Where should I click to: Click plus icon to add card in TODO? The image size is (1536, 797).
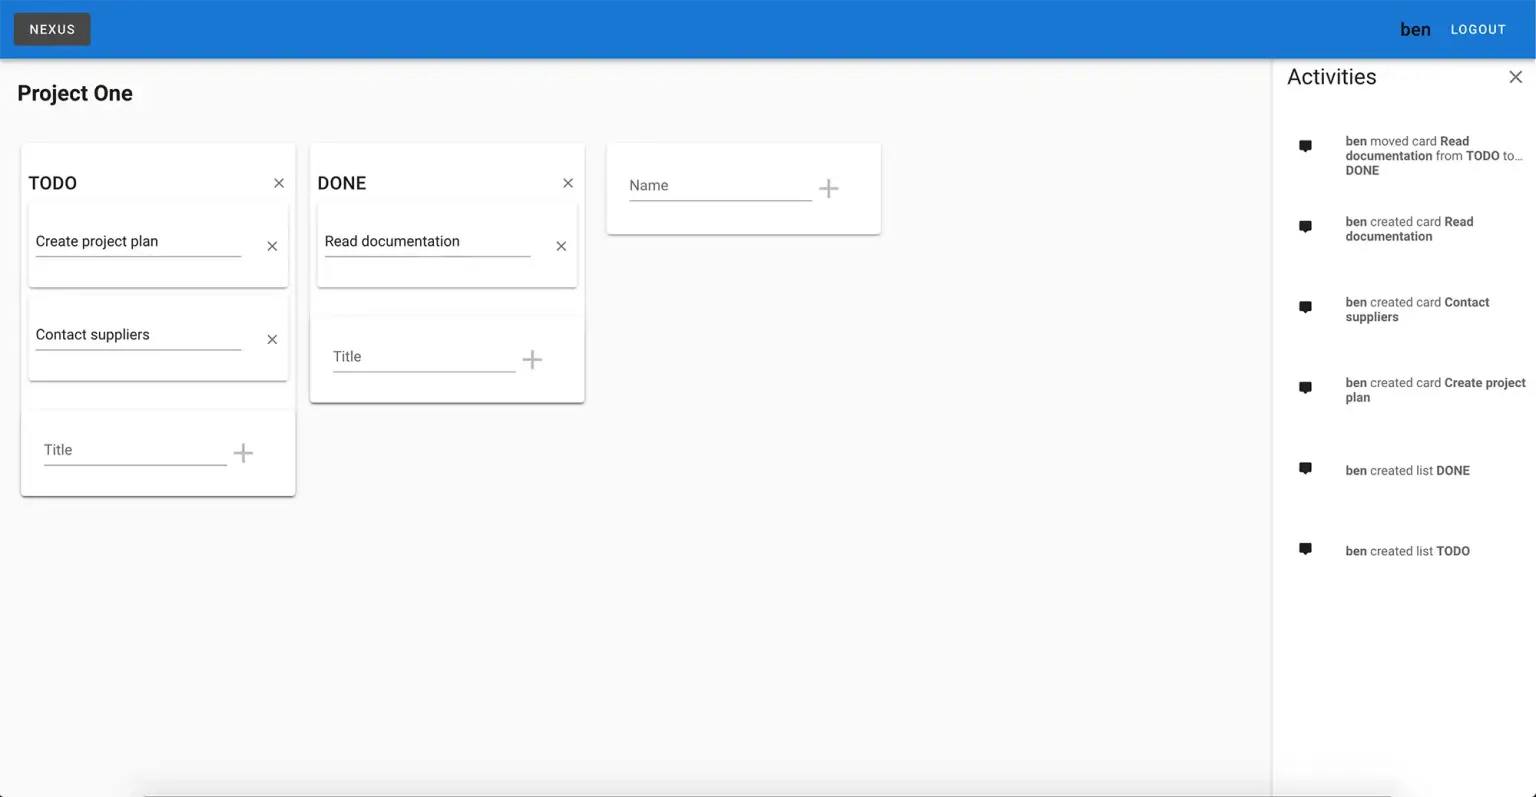[243, 453]
